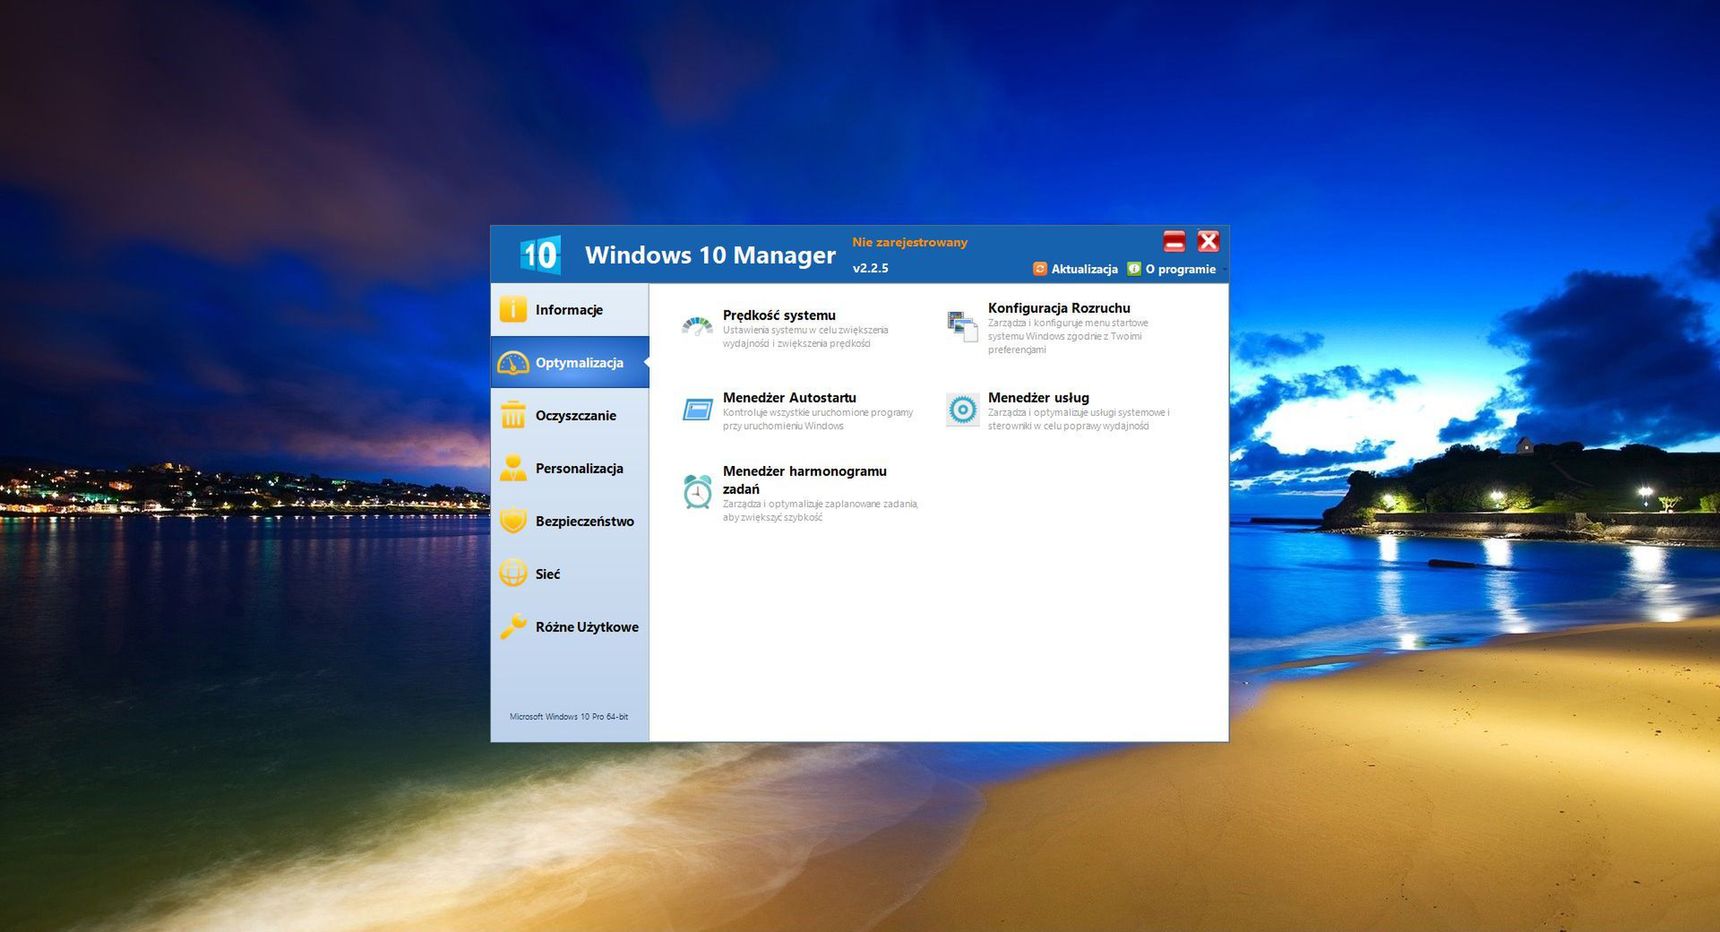Screen dimensions: 1720x932
Task: Click the Bezpieczeństwo shield icon
Action: coord(513,521)
